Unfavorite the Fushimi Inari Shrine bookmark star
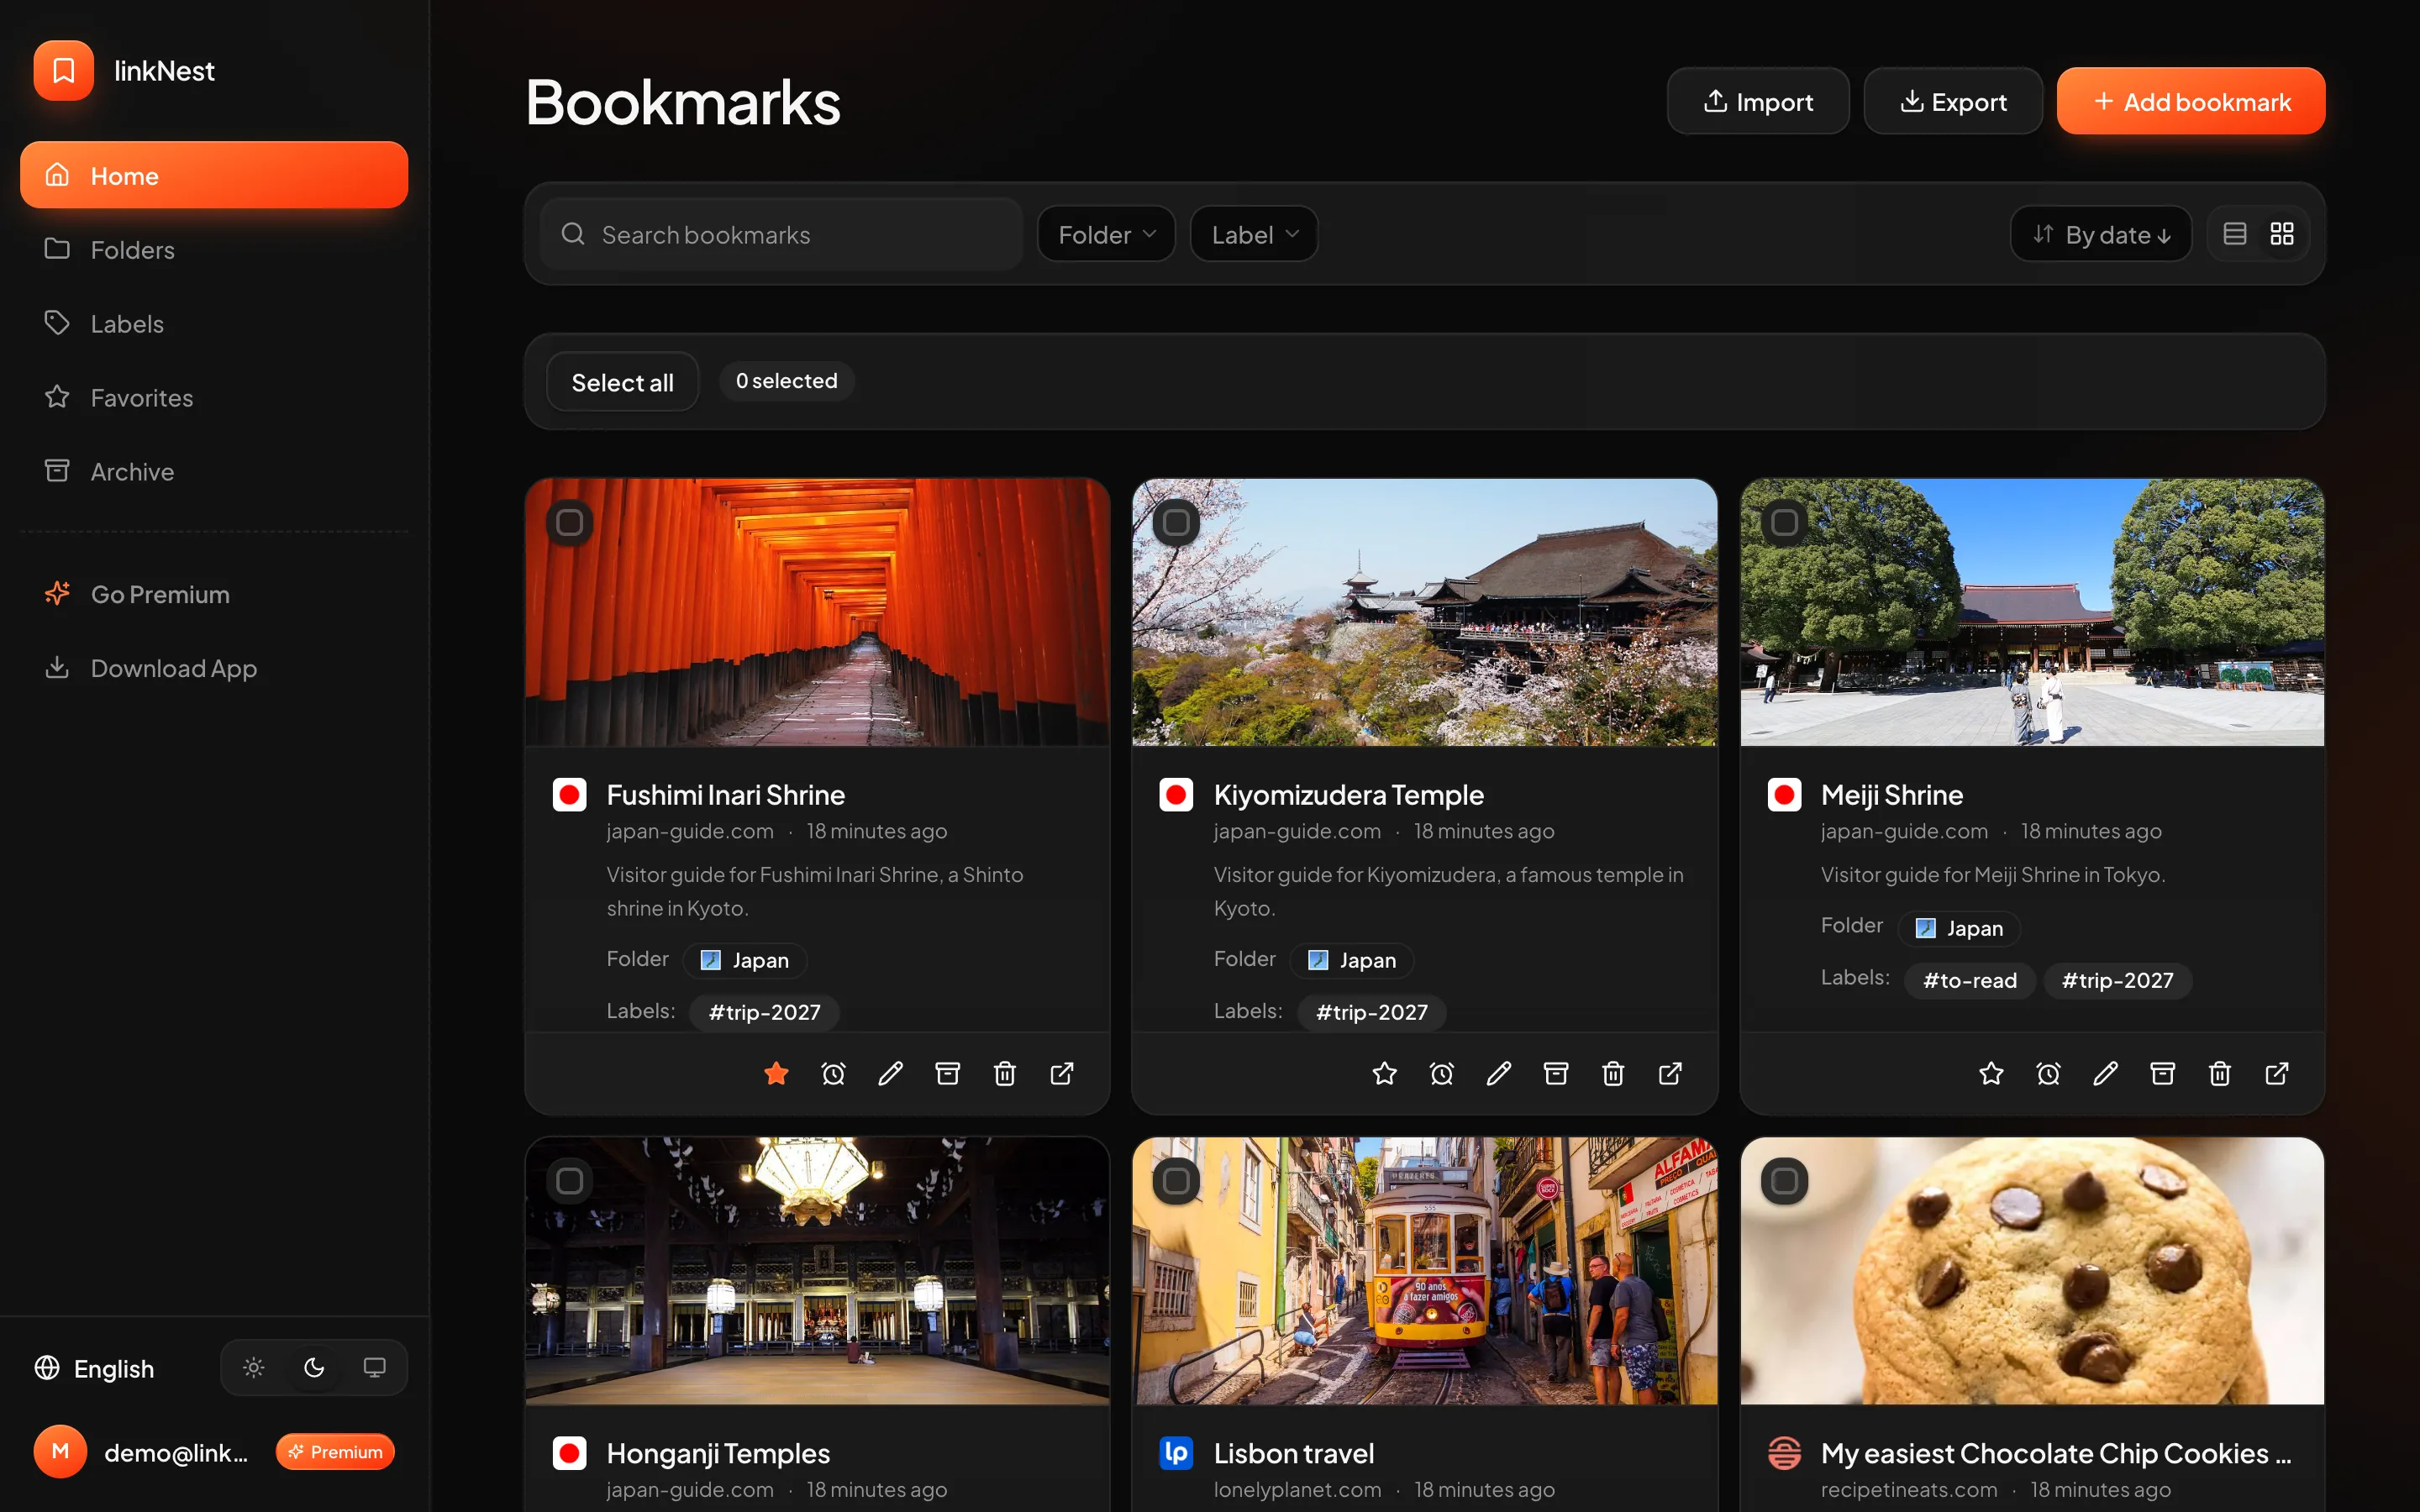2420x1512 pixels. 776,1073
